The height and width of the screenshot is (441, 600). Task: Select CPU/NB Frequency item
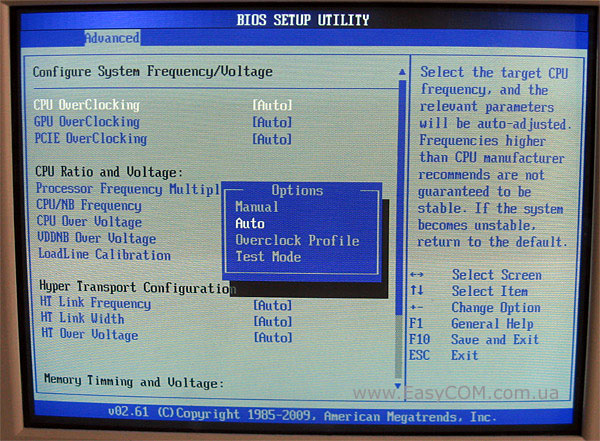(x=89, y=205)
